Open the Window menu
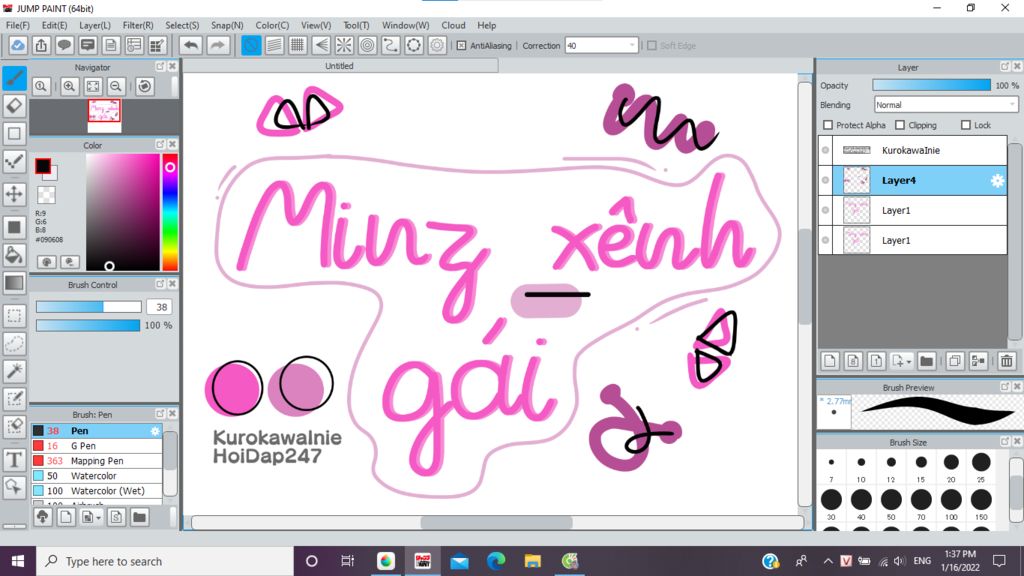The image size is (1024, 576). point(405,25)
